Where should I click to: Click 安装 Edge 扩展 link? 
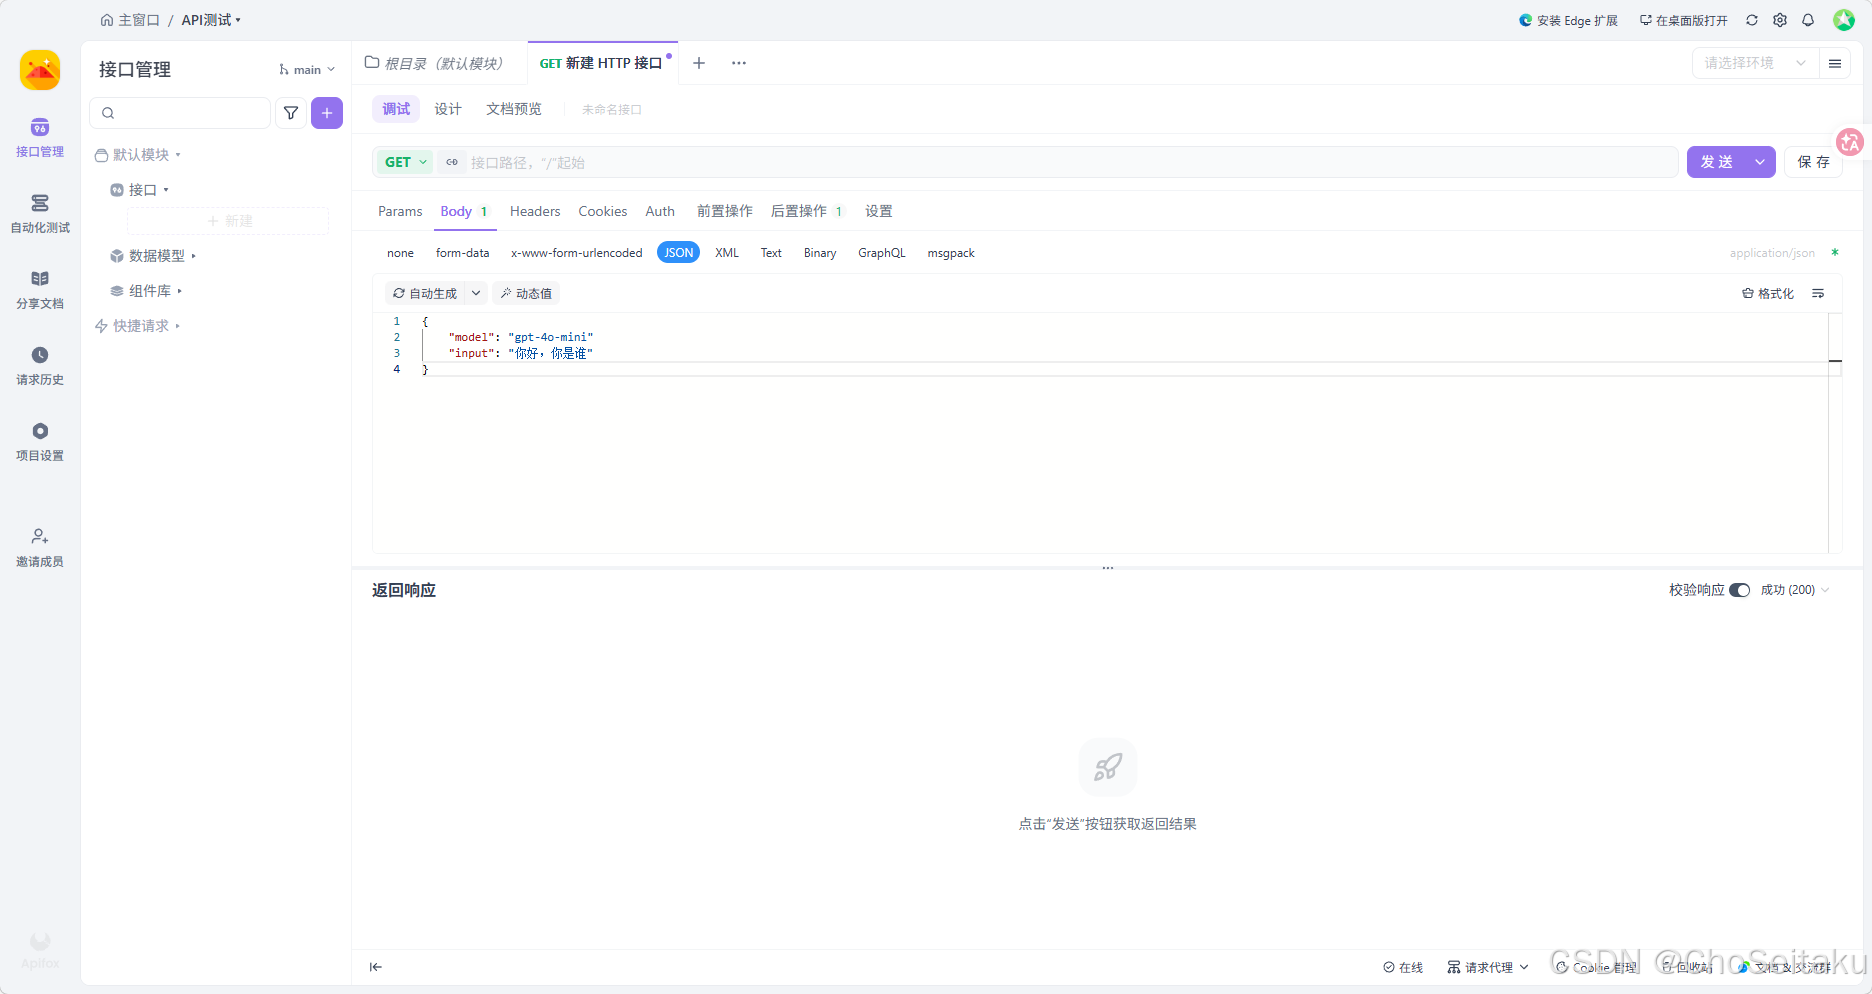click(x=1568, y=20)
